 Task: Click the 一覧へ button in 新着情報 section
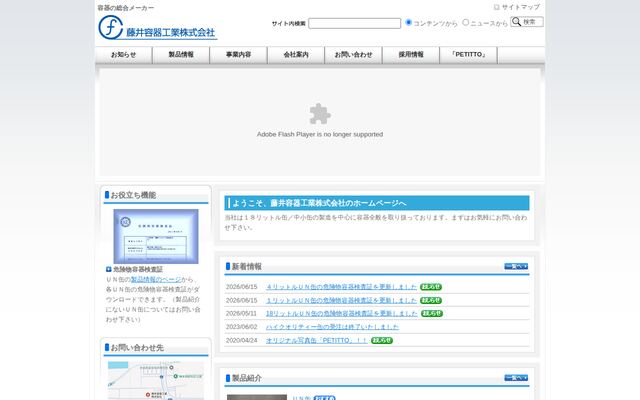(516, 267)
